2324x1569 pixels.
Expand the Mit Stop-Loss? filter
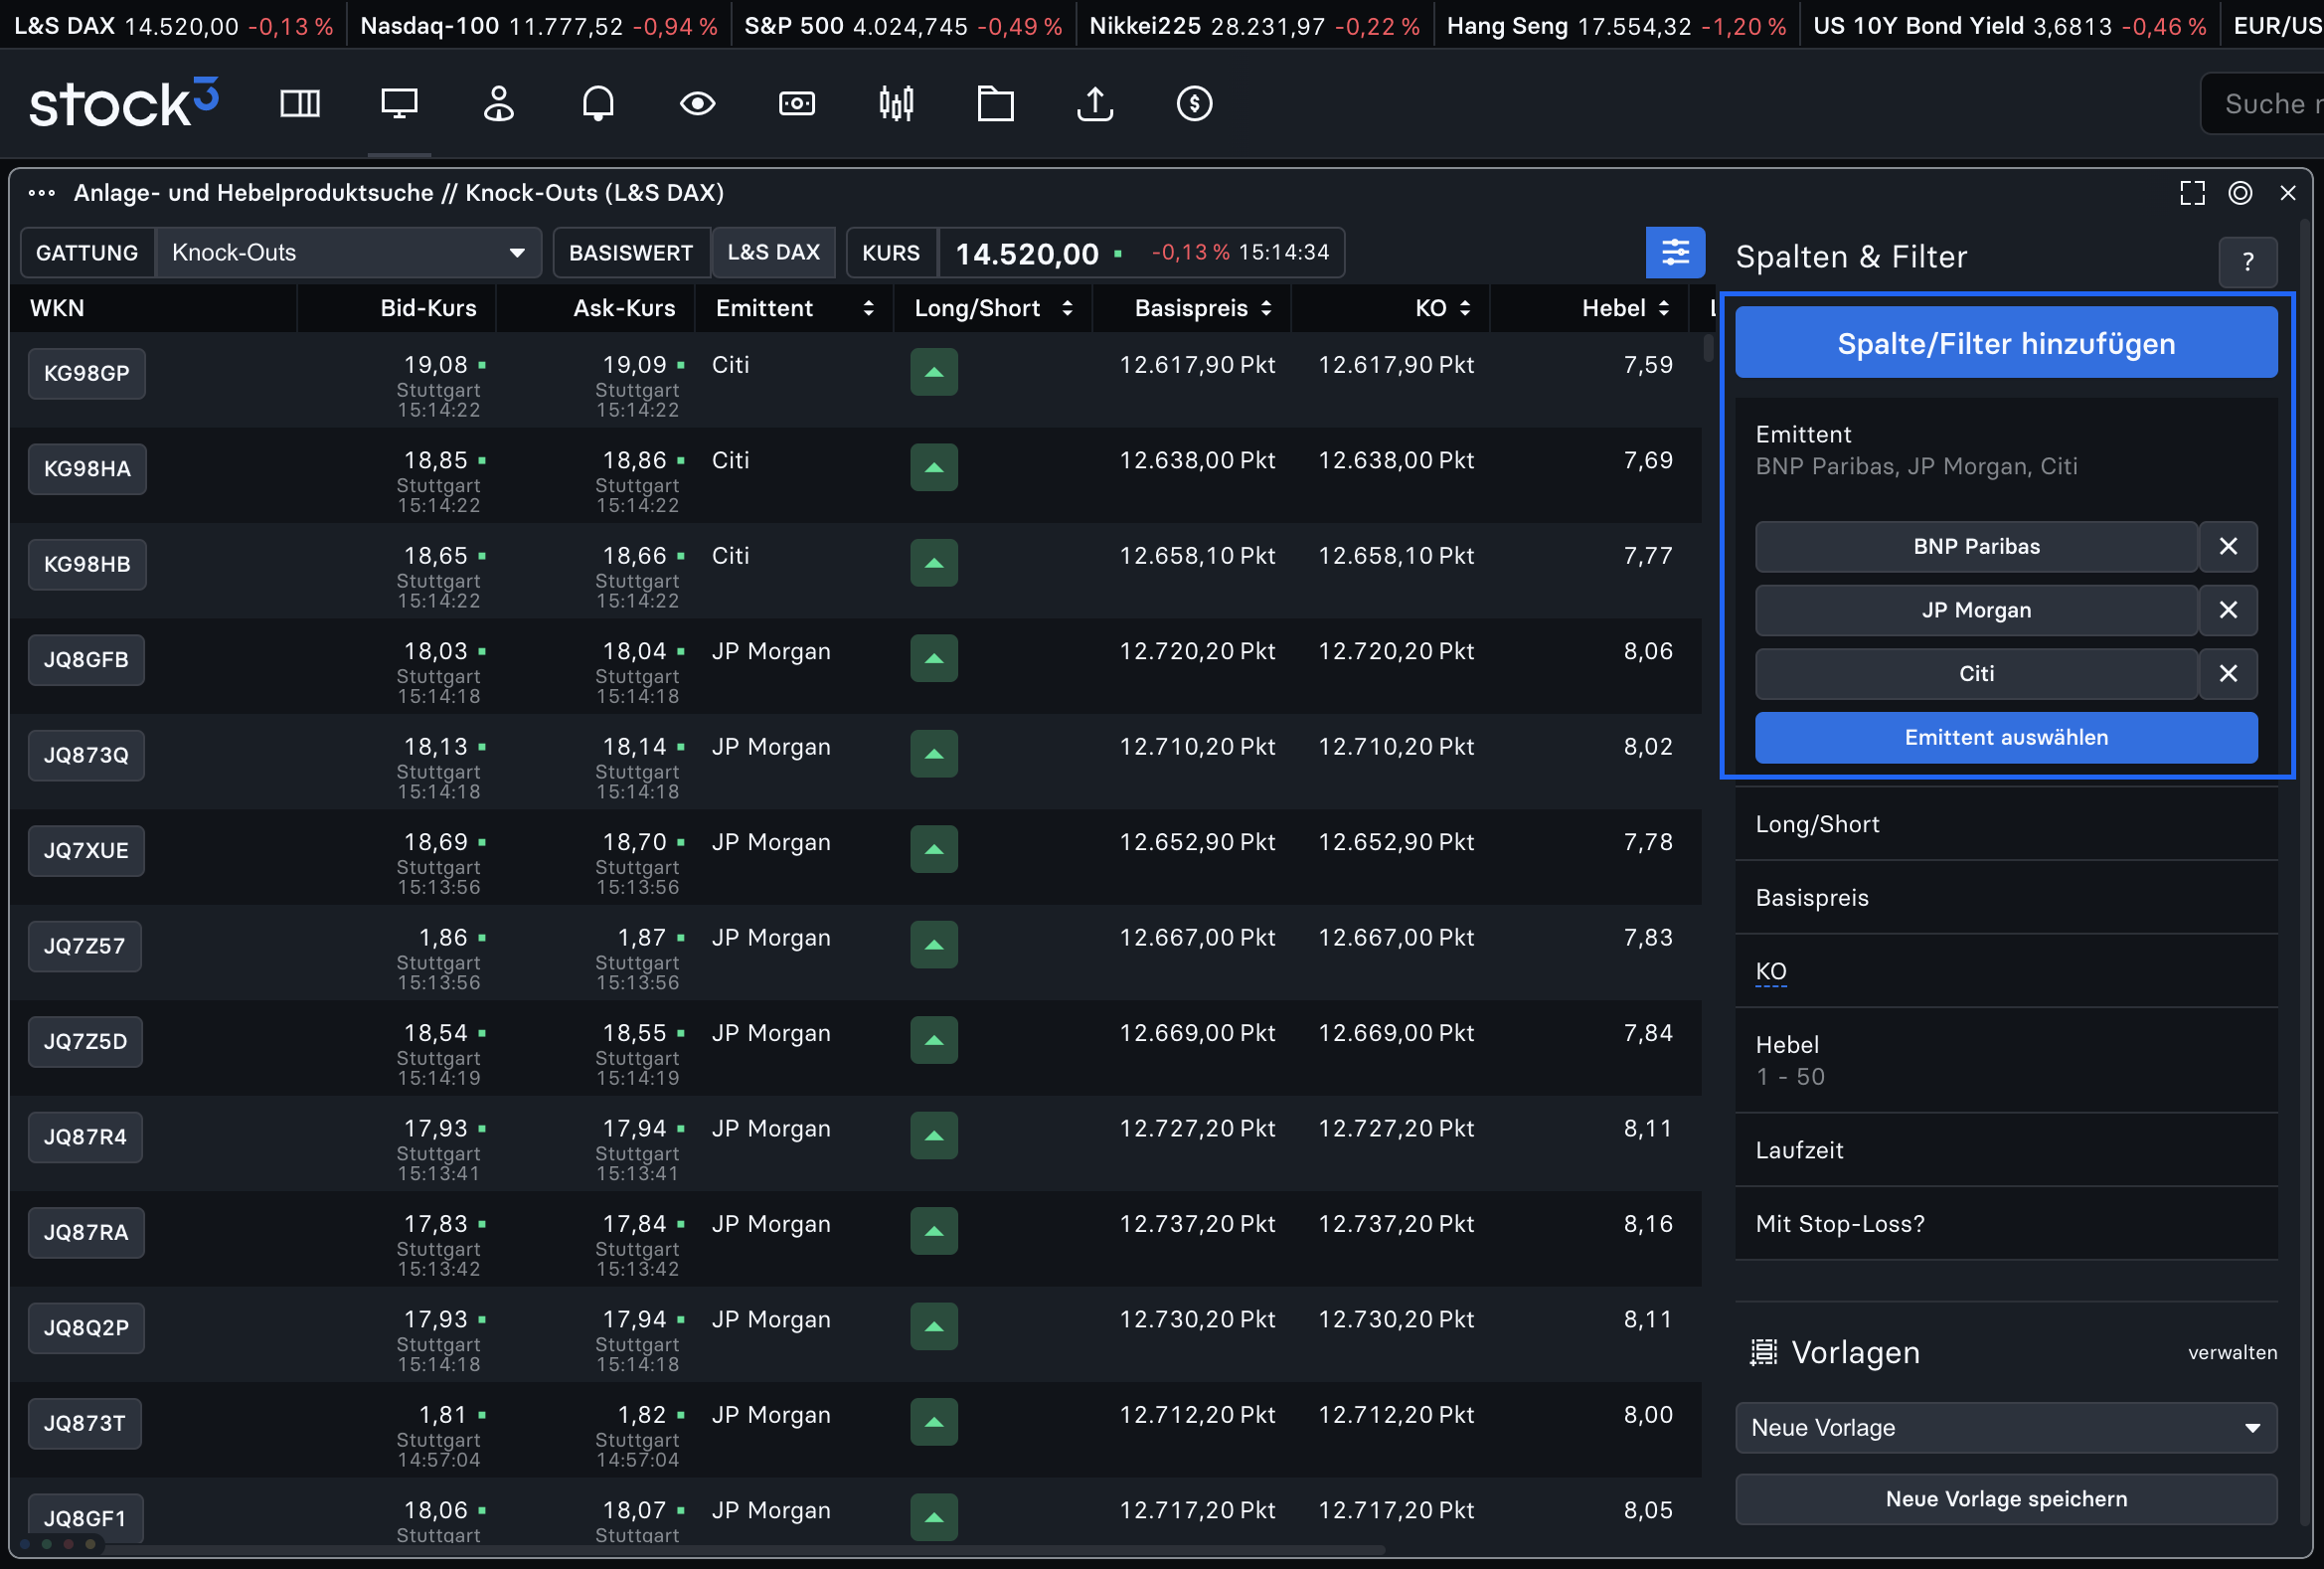2006,1223
